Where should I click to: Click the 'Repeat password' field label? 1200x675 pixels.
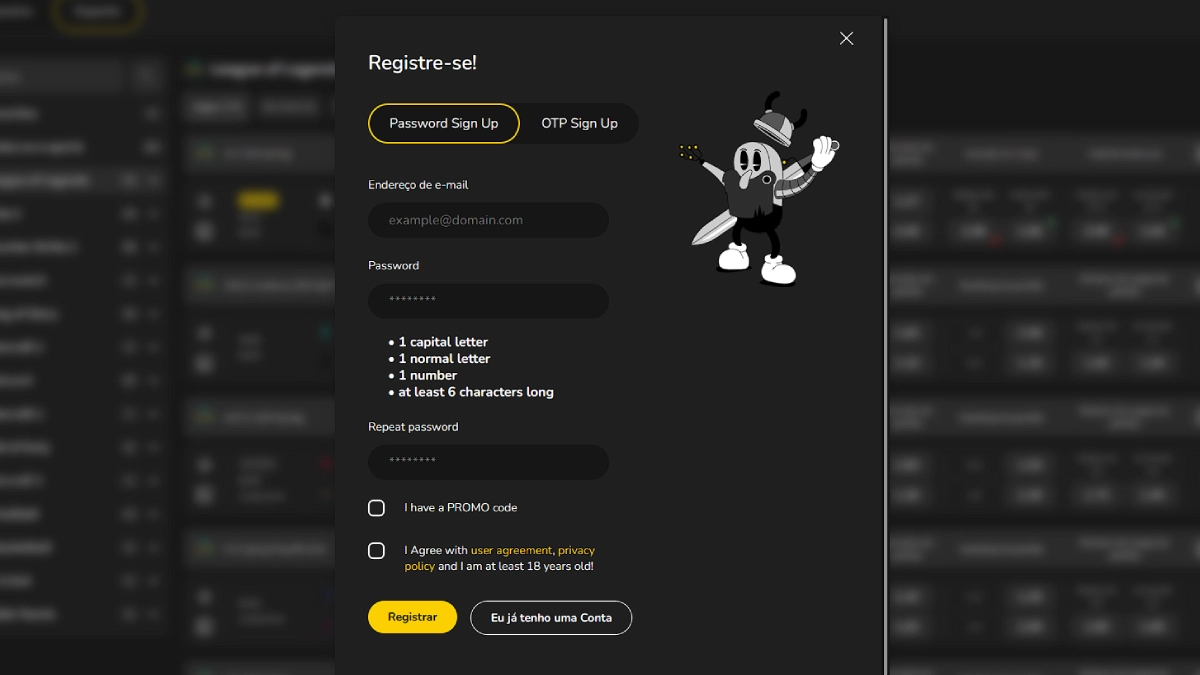click(413, 427)
